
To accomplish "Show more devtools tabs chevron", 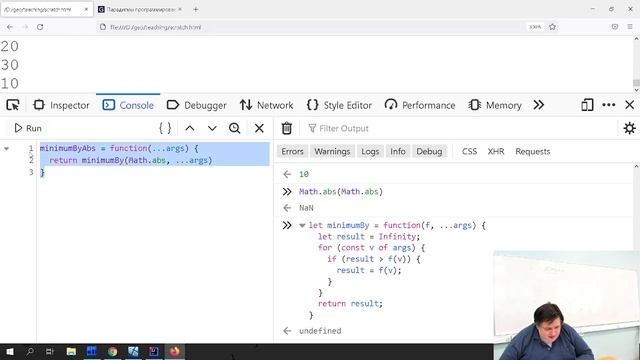I will 538,105.
